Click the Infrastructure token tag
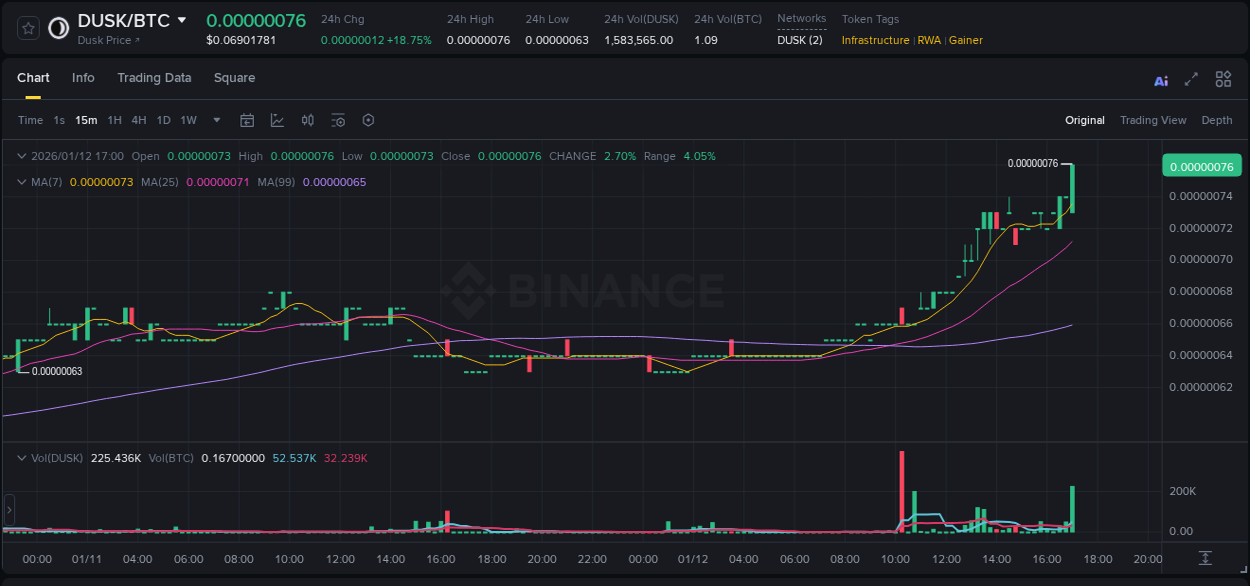Image resolution: width=1250 pixels, height=586 pixels. pos(875,40)
